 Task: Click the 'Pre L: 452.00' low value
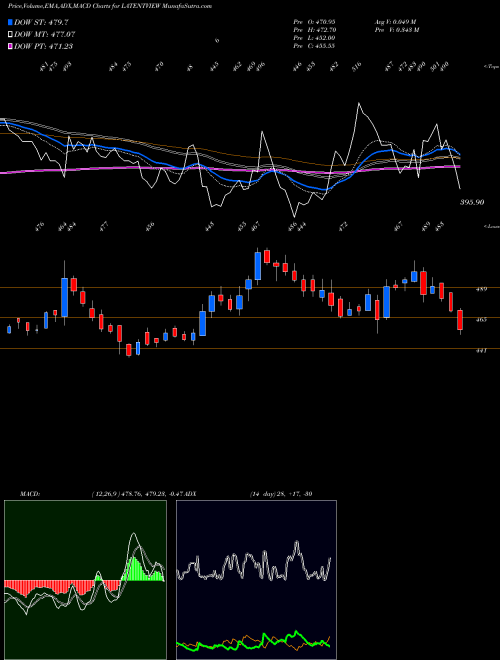(314, 38)
